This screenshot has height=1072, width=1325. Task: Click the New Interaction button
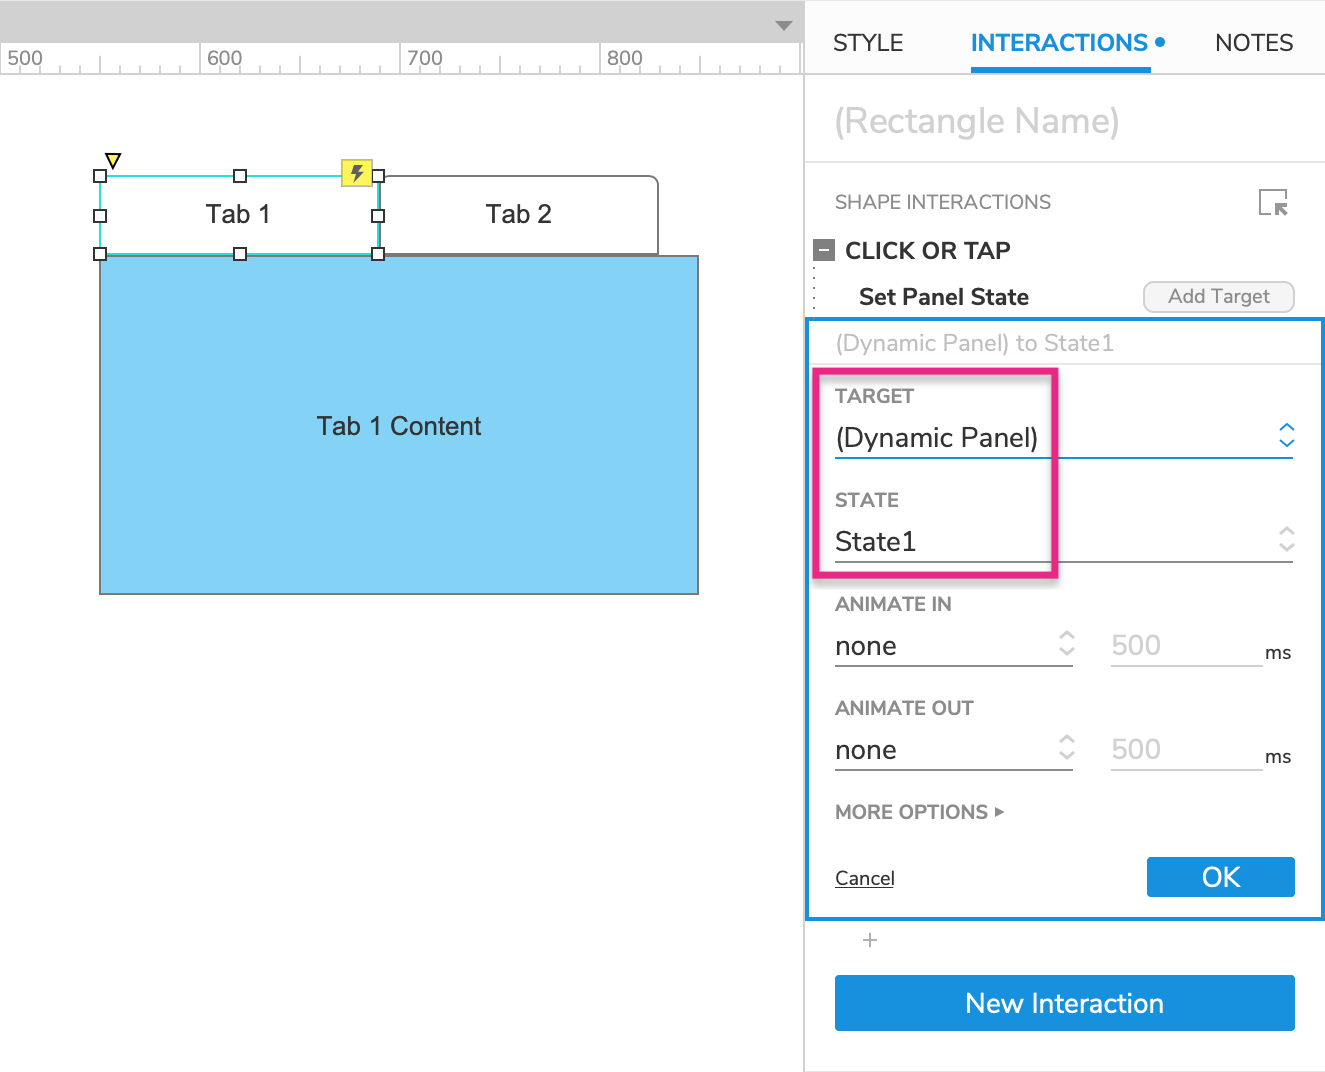[x=1064, y=1003]
